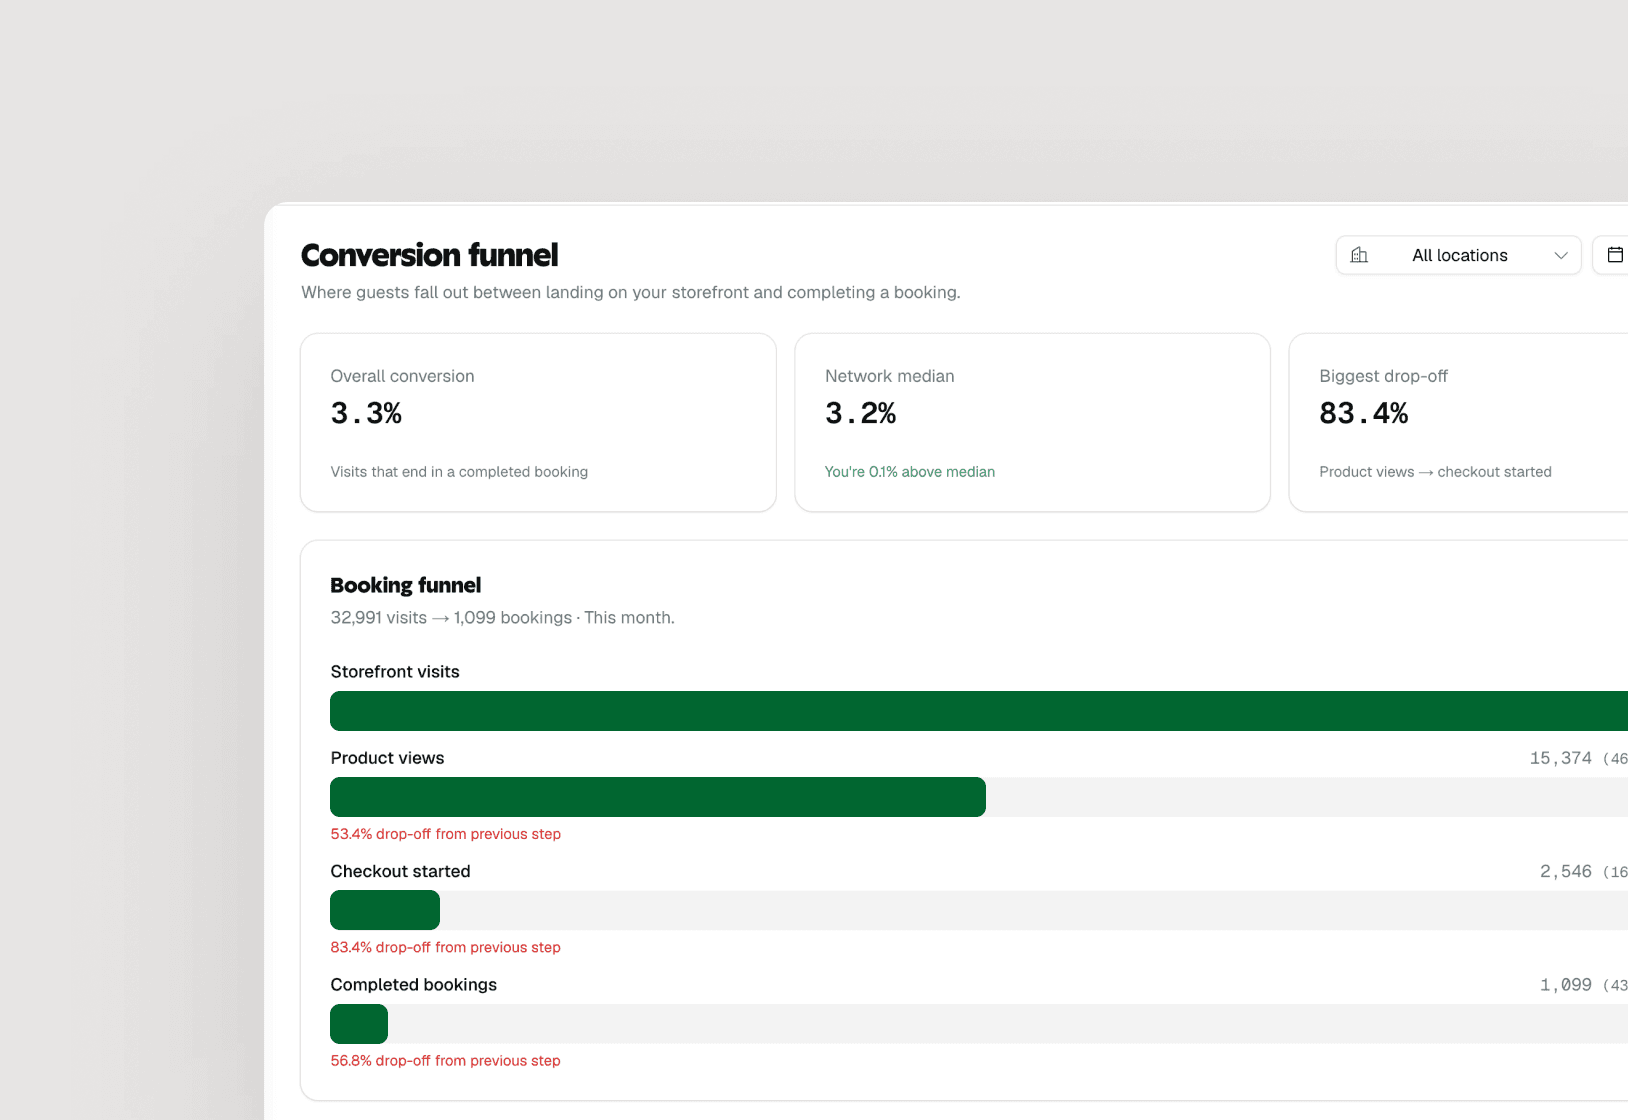Click the Completed bookings label

click(x=414, y=985)
